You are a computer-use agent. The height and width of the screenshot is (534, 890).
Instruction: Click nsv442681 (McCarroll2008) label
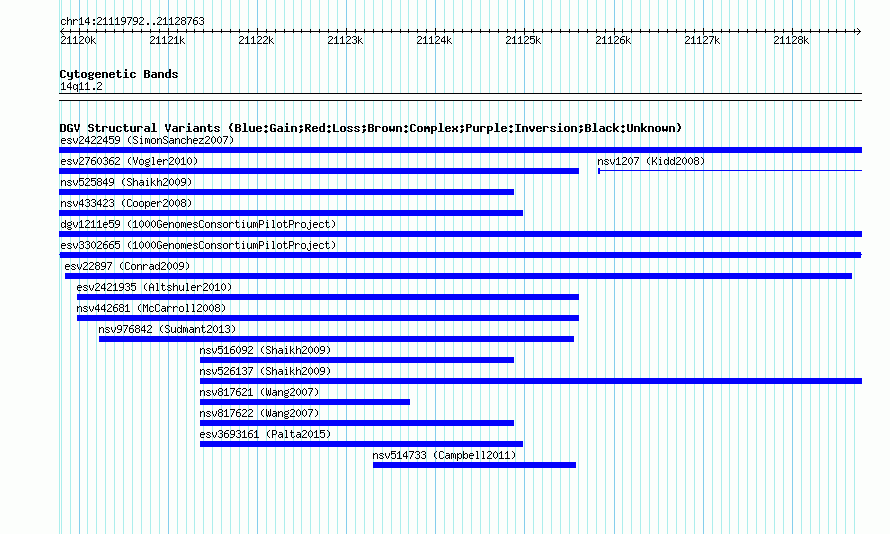click(x=151, y=308)
